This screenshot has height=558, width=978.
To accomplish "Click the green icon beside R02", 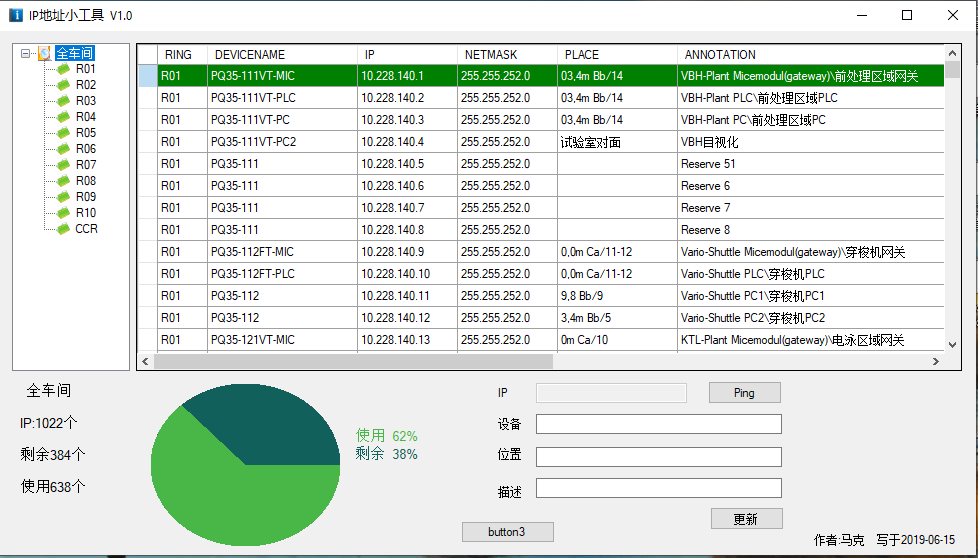I will coord(64,85).
